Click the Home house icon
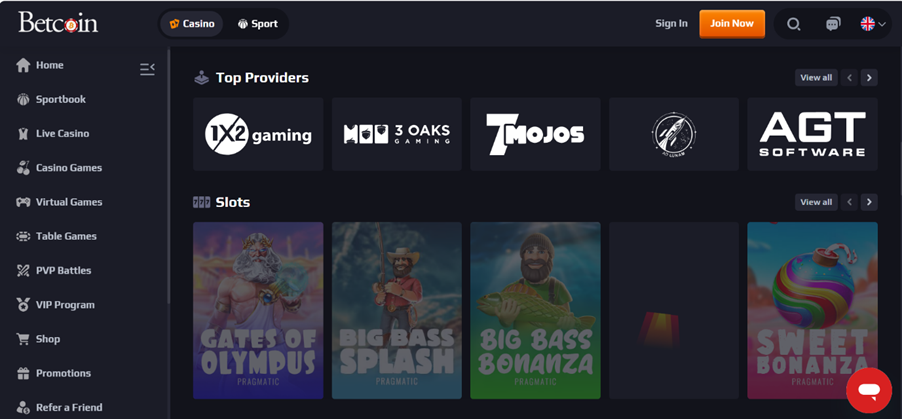Image resolution: width=902 pixels, height=419 pixels. 23,65
